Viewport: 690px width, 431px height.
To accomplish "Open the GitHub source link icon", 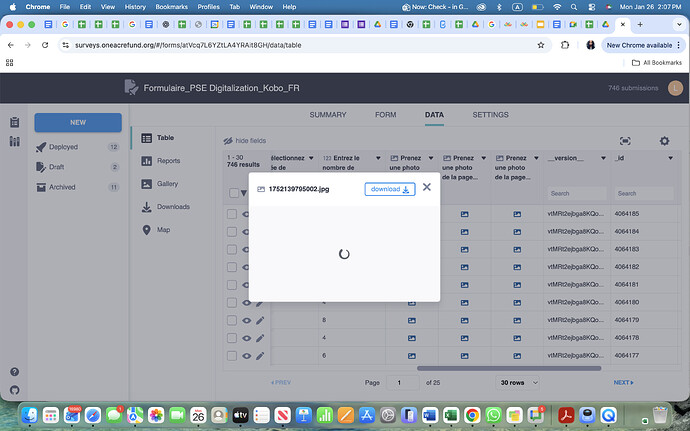I will [x=14, y=390].
